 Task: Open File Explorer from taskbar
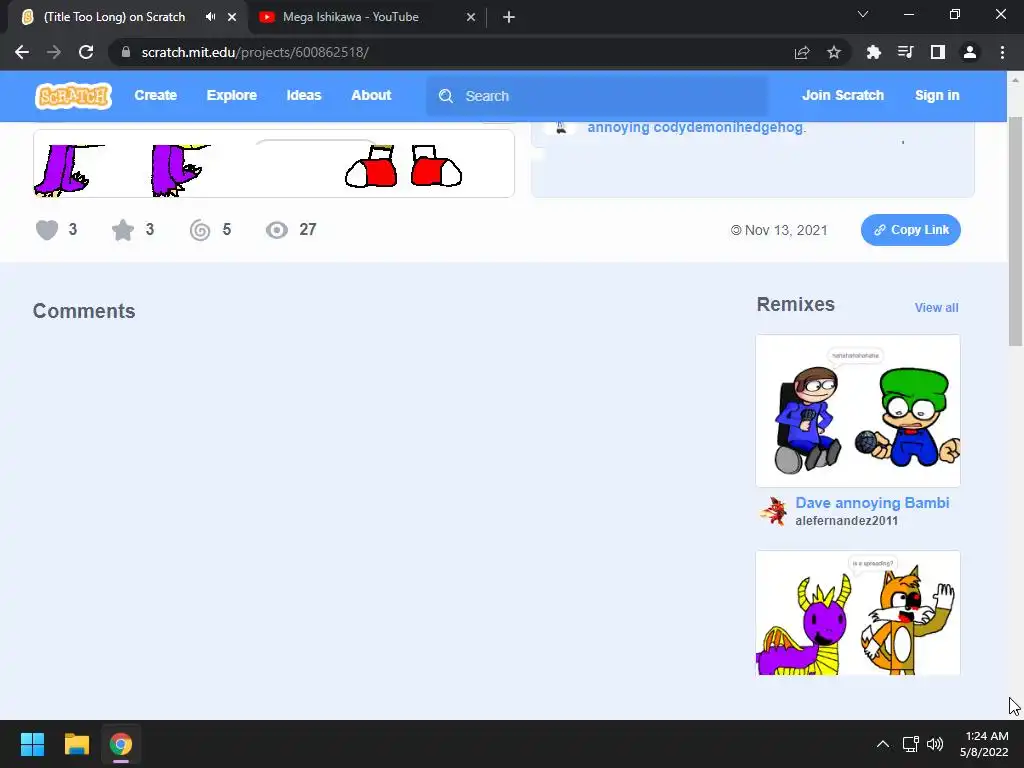pos(76,744)
